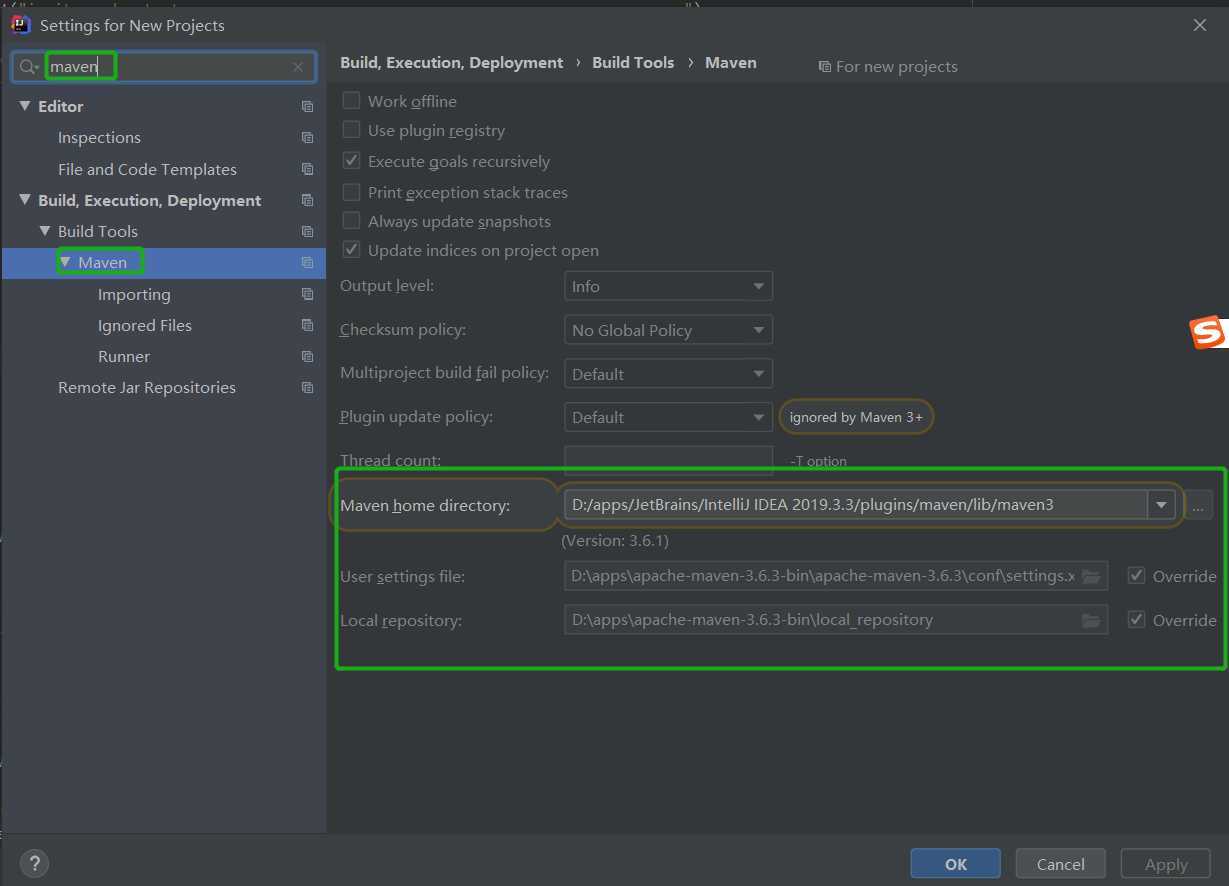Image resolution: width=1229 pixels, height=886 pixels.
Task: Open the Plugin update policy dropdown
Action: point(668,417)
